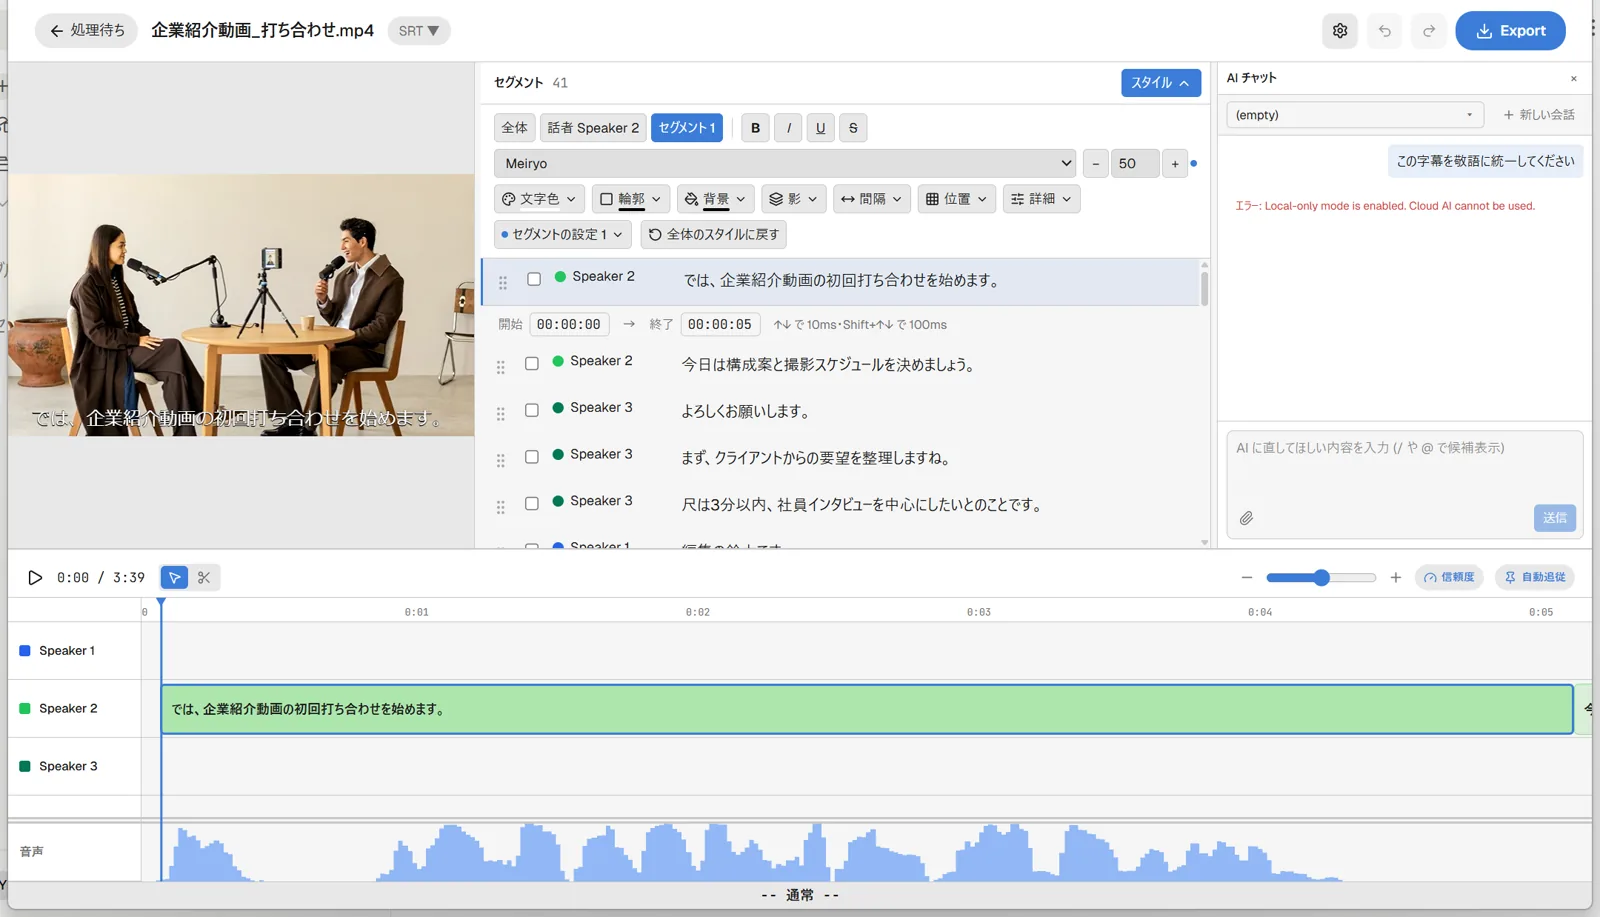Select the 全体 style scope tab

click(x=514, y=128)
